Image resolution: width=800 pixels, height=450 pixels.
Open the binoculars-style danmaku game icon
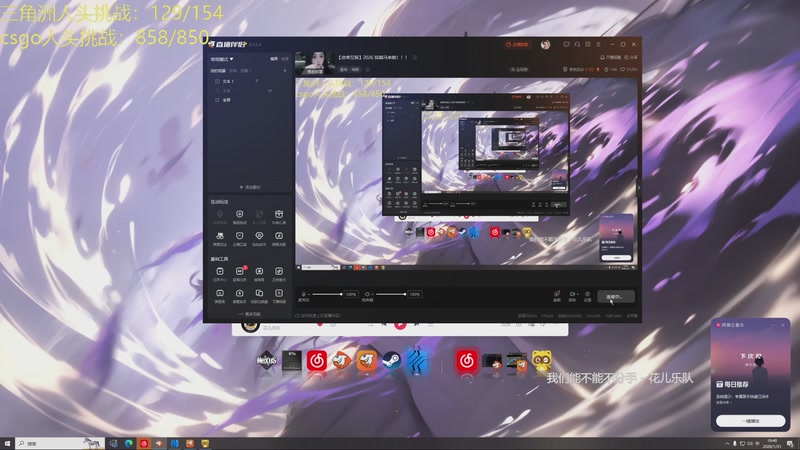[219, 238]
